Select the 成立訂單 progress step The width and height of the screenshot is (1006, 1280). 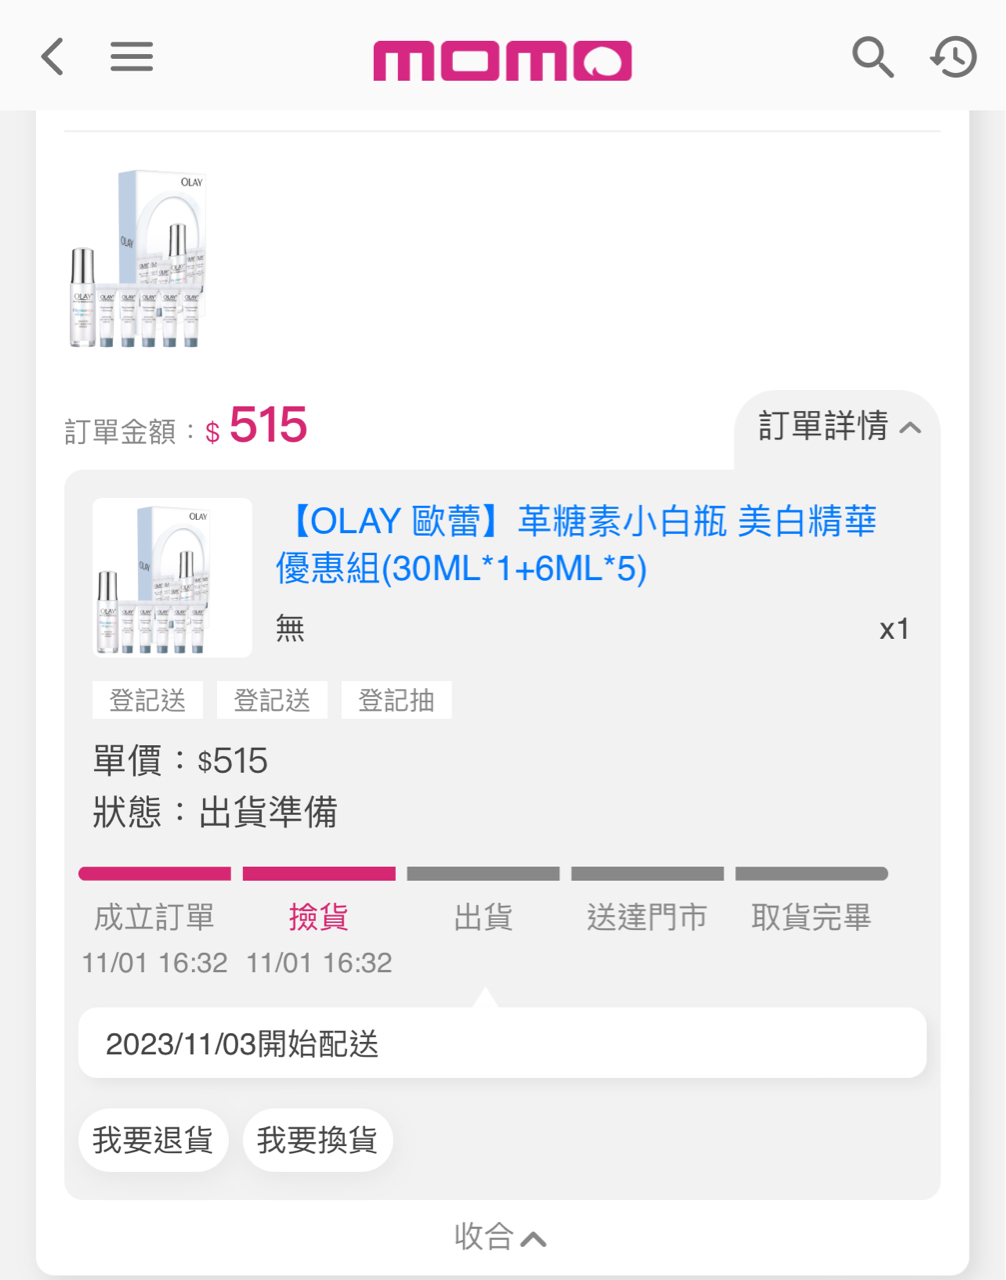coord(154,917)
